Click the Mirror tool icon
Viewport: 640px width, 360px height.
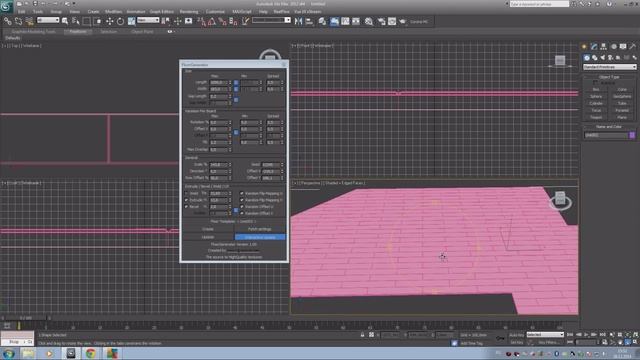pos(298,21)
